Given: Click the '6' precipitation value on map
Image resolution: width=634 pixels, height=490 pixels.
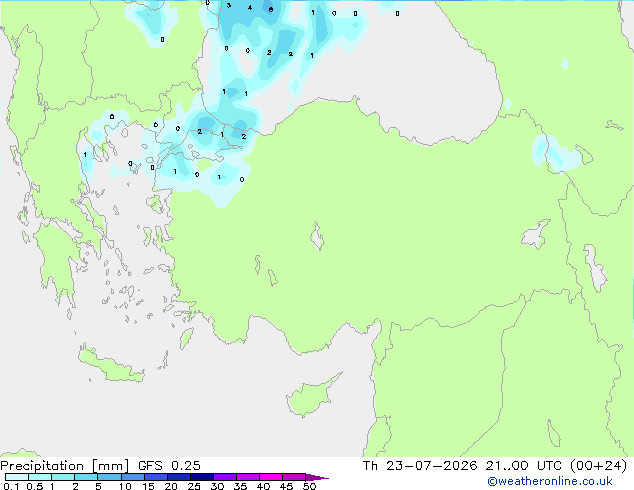Looking at the screenshot, I should point(271,10).
